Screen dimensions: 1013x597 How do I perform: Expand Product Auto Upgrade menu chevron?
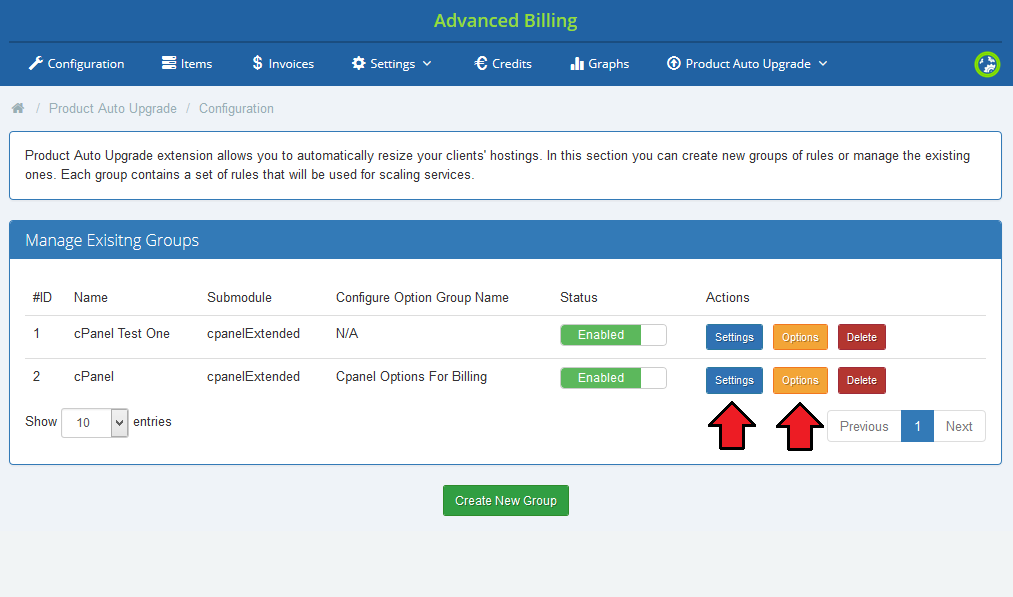pos(823,63)
